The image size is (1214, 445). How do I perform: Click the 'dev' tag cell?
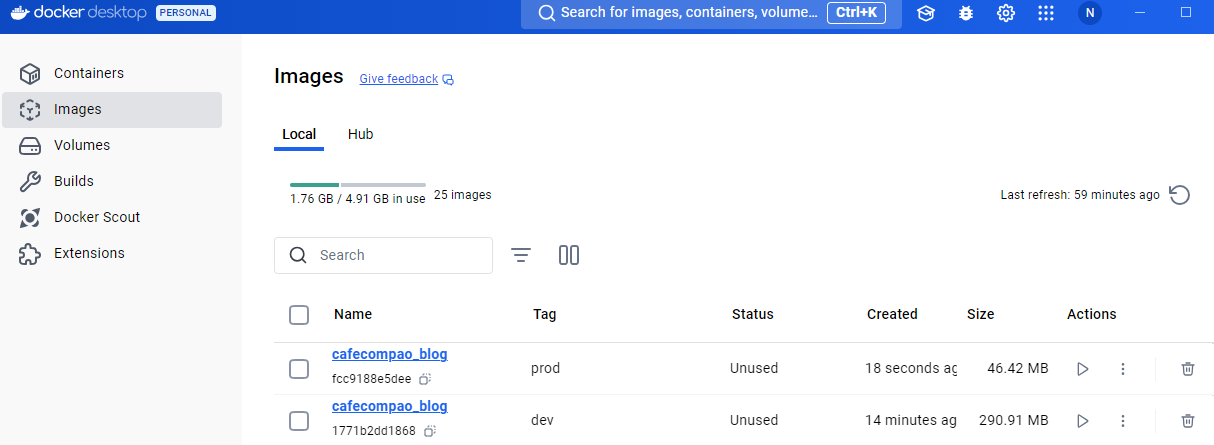pos(542,420)
